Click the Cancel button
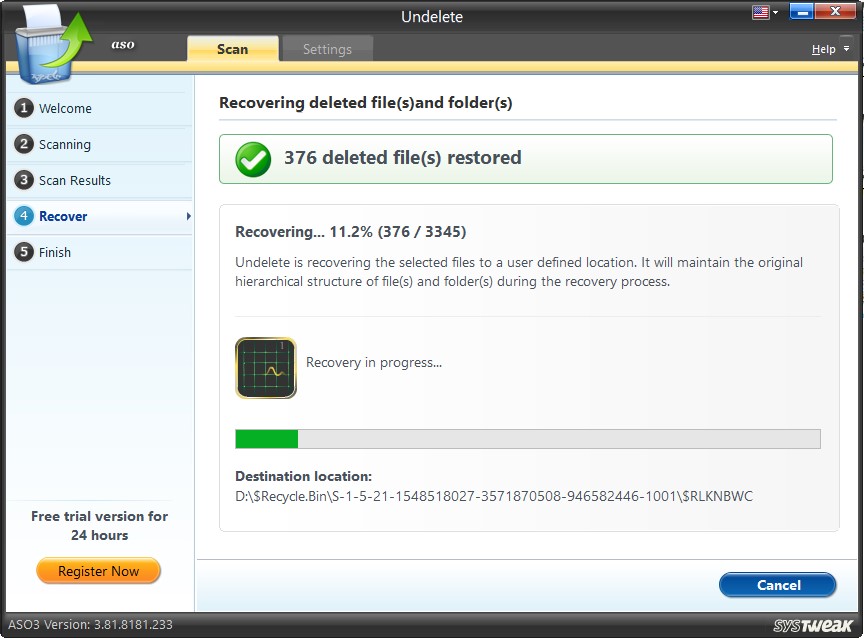The width and height of the screenshot is (864, 639). (x=777, y=585)
